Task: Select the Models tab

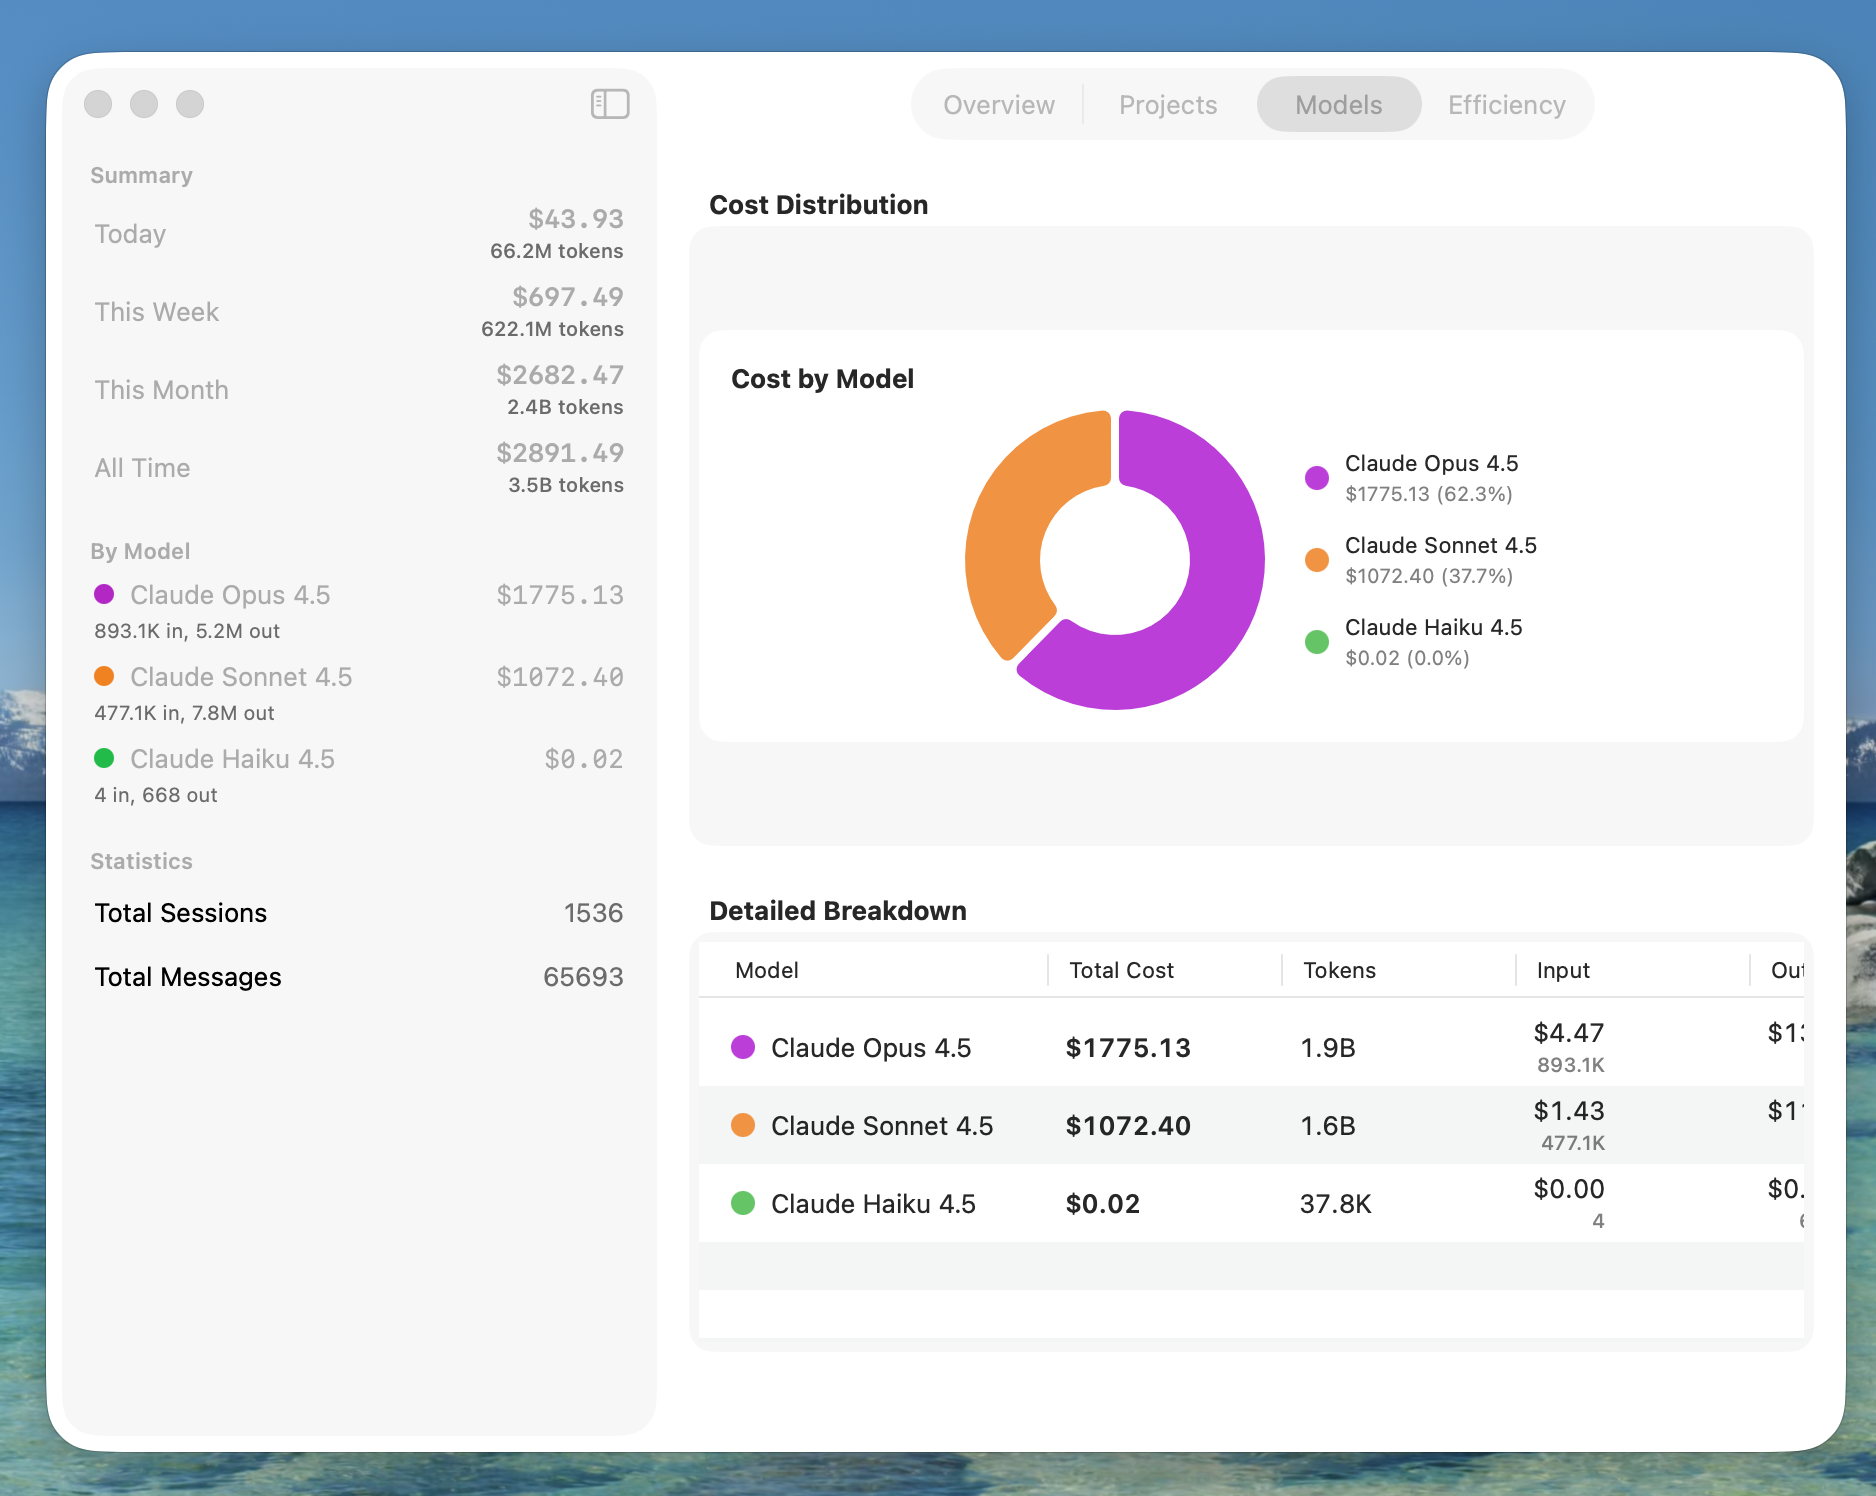Action: (1338, 105)
